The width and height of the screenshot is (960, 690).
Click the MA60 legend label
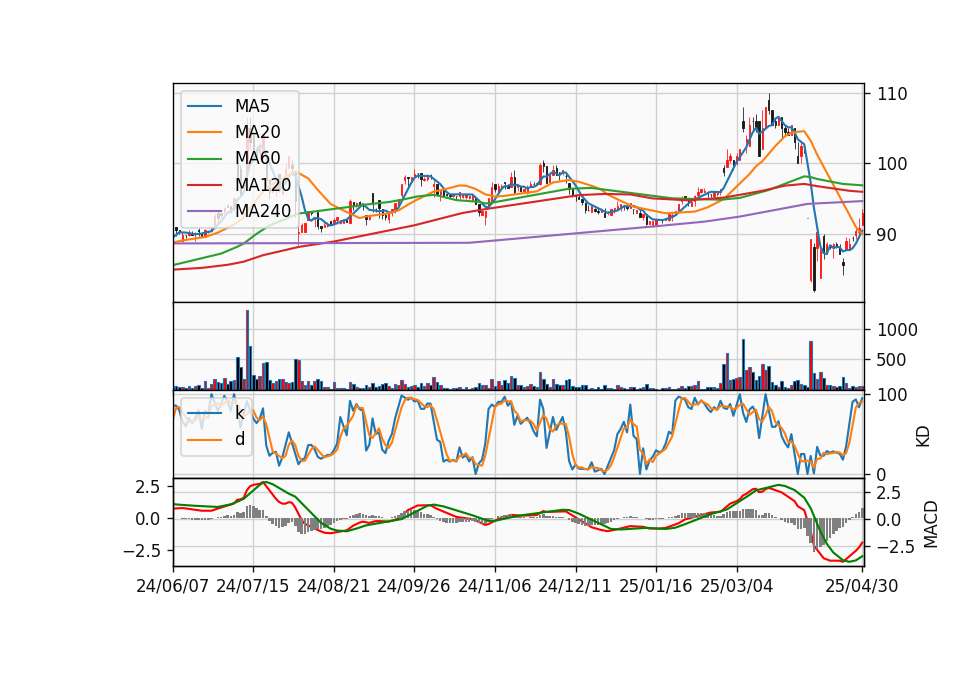coord(258,158)
